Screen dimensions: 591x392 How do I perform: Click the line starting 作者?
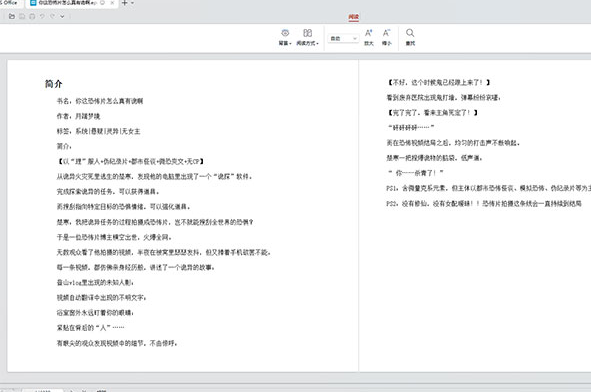click(78, 116)
